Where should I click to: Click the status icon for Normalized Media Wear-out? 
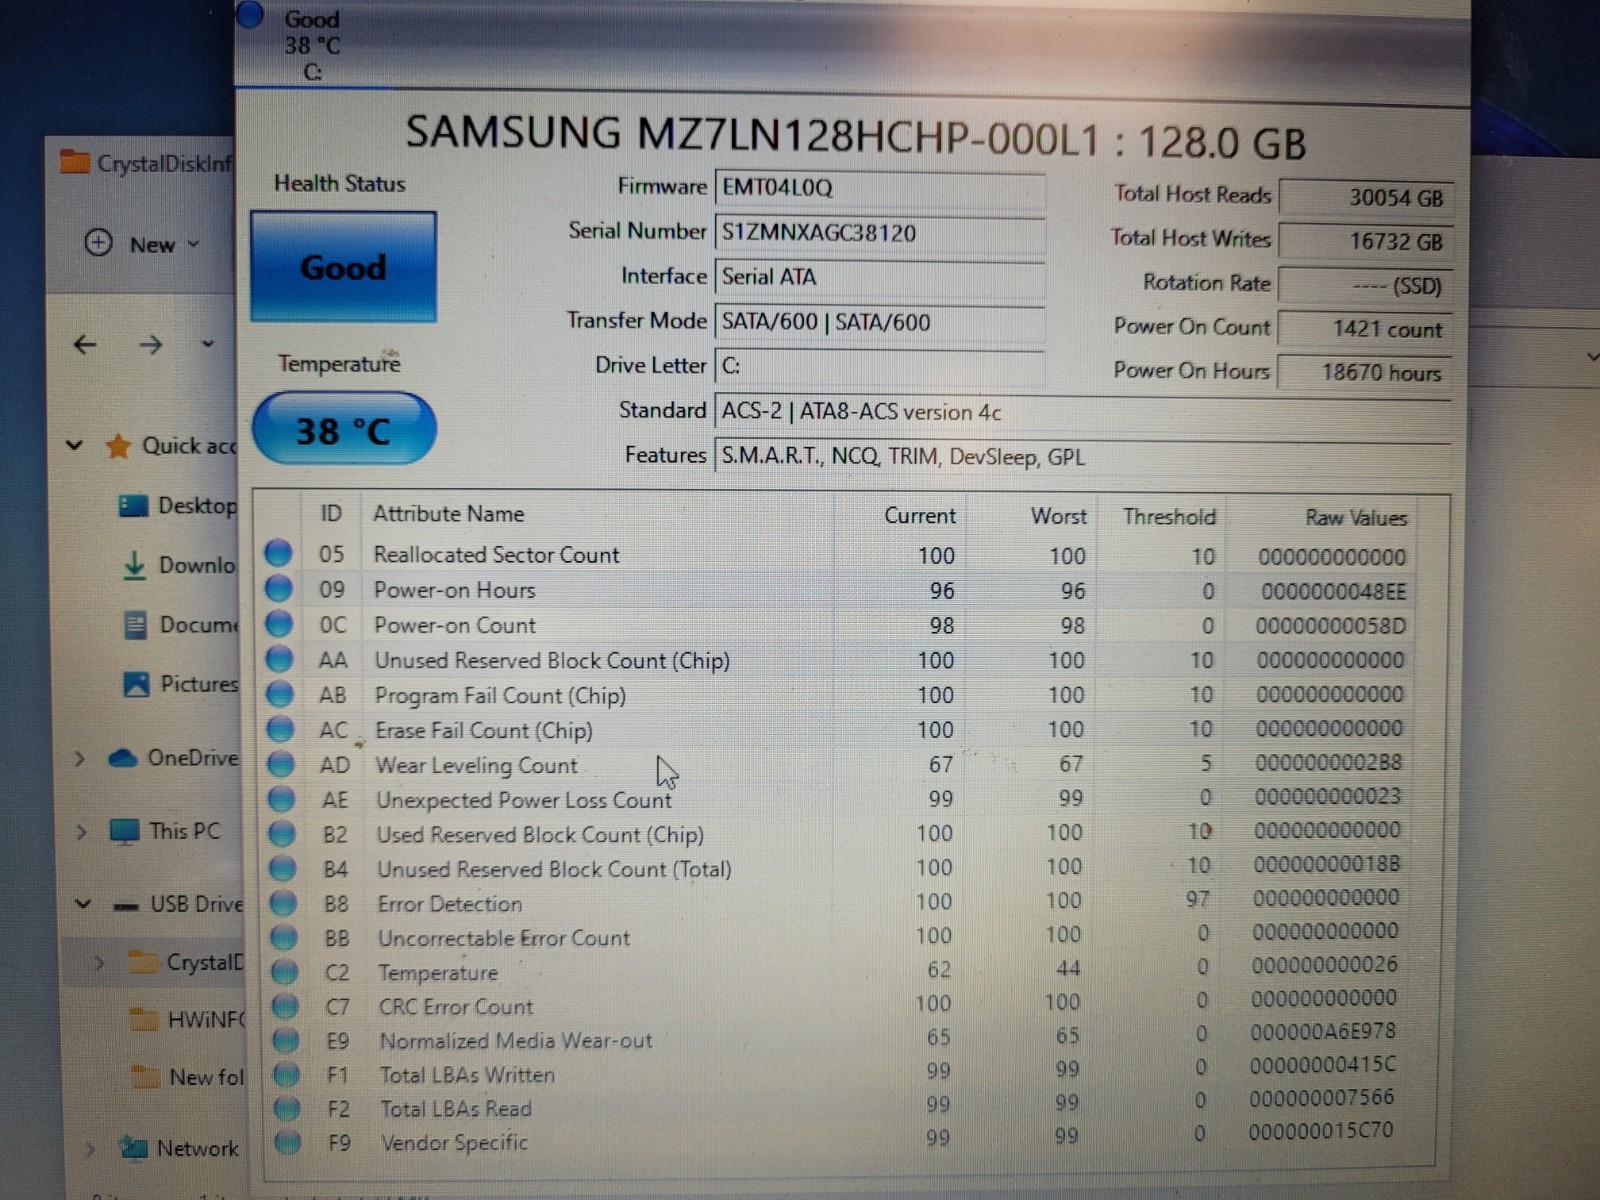pyautogui.click(x=286, y=1041)
